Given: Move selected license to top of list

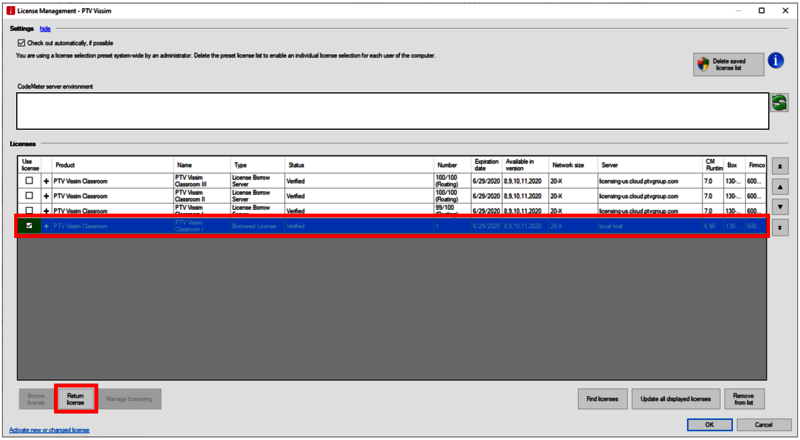Looking at the screenshot, I should (x=781, y=164).
